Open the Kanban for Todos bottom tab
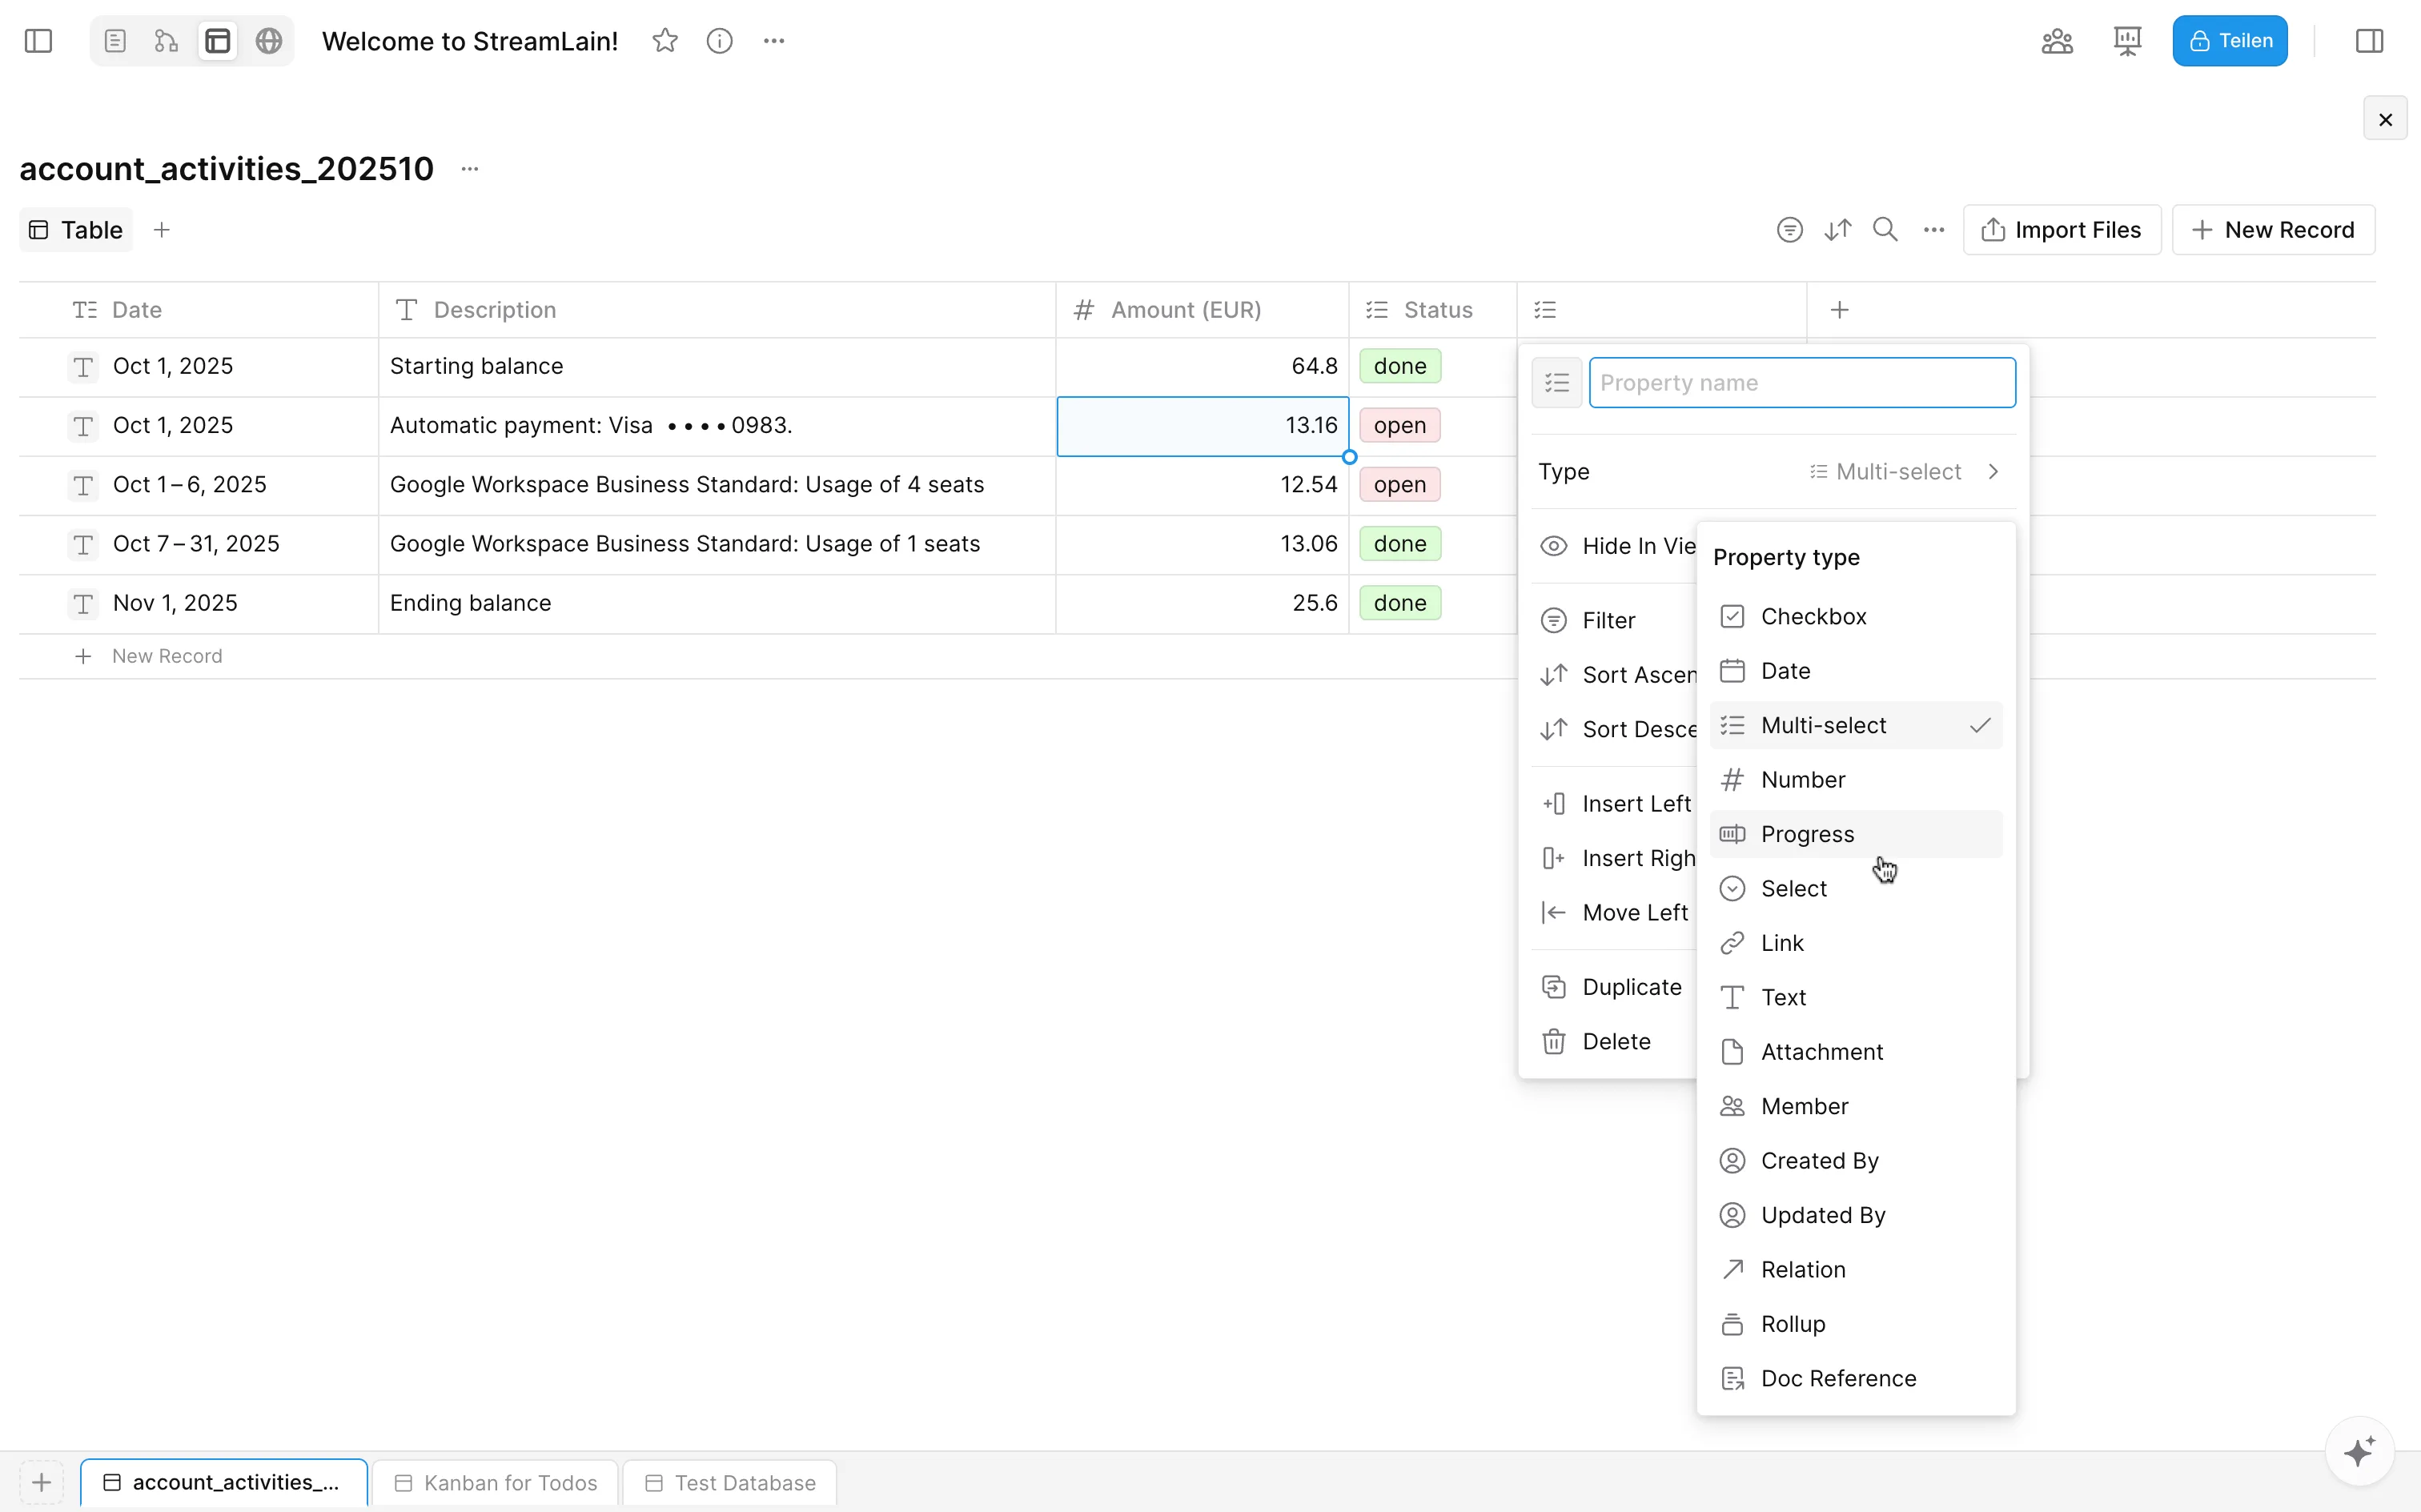Screen dimensions: 2421x1512 point(495,1483)
